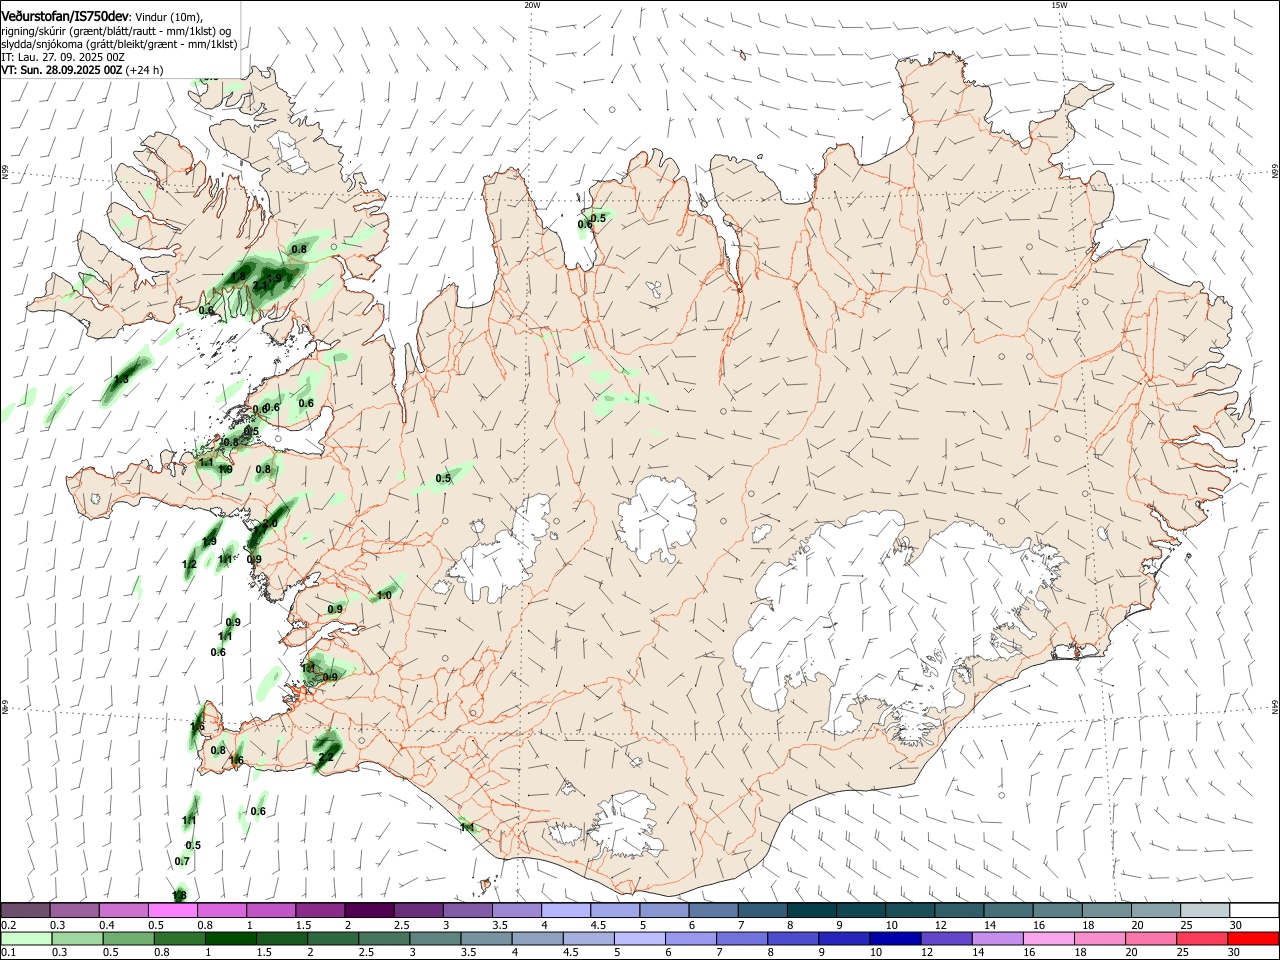This screenshot has height=960, width=1280.
Task: Pick lower legend royal blue swatch at 8
Action: 792,938
